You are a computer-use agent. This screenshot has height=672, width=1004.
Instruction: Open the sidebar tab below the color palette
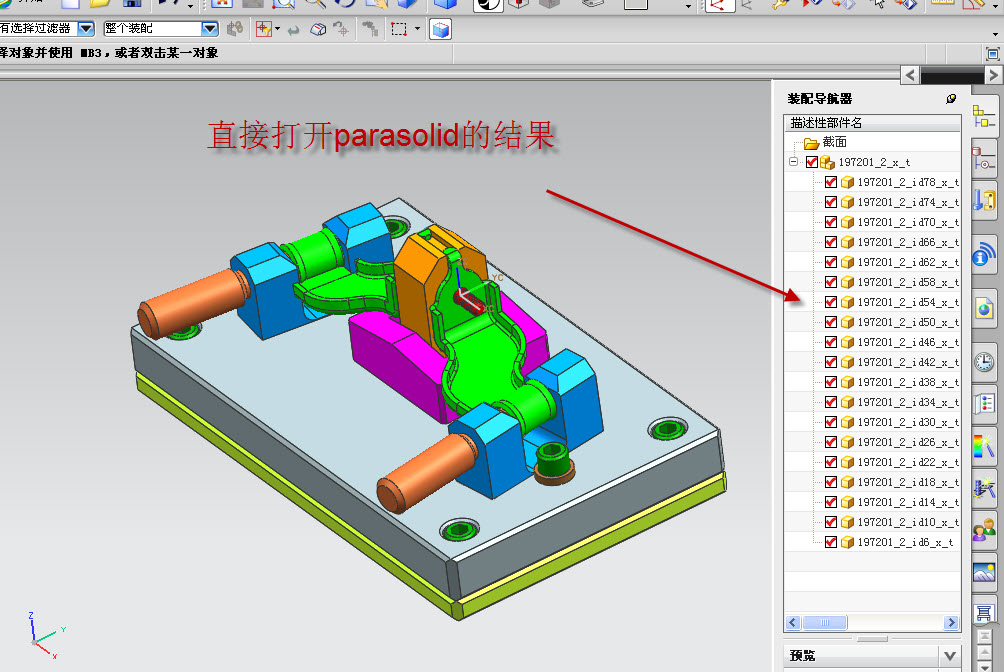tap(984, 488)
